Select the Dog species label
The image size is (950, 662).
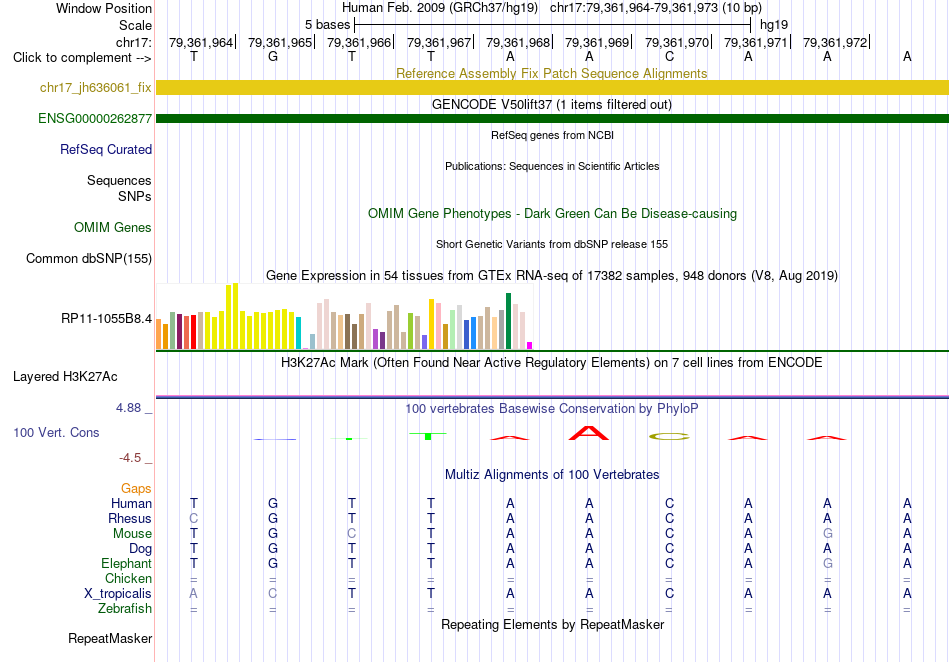[141, 549]
